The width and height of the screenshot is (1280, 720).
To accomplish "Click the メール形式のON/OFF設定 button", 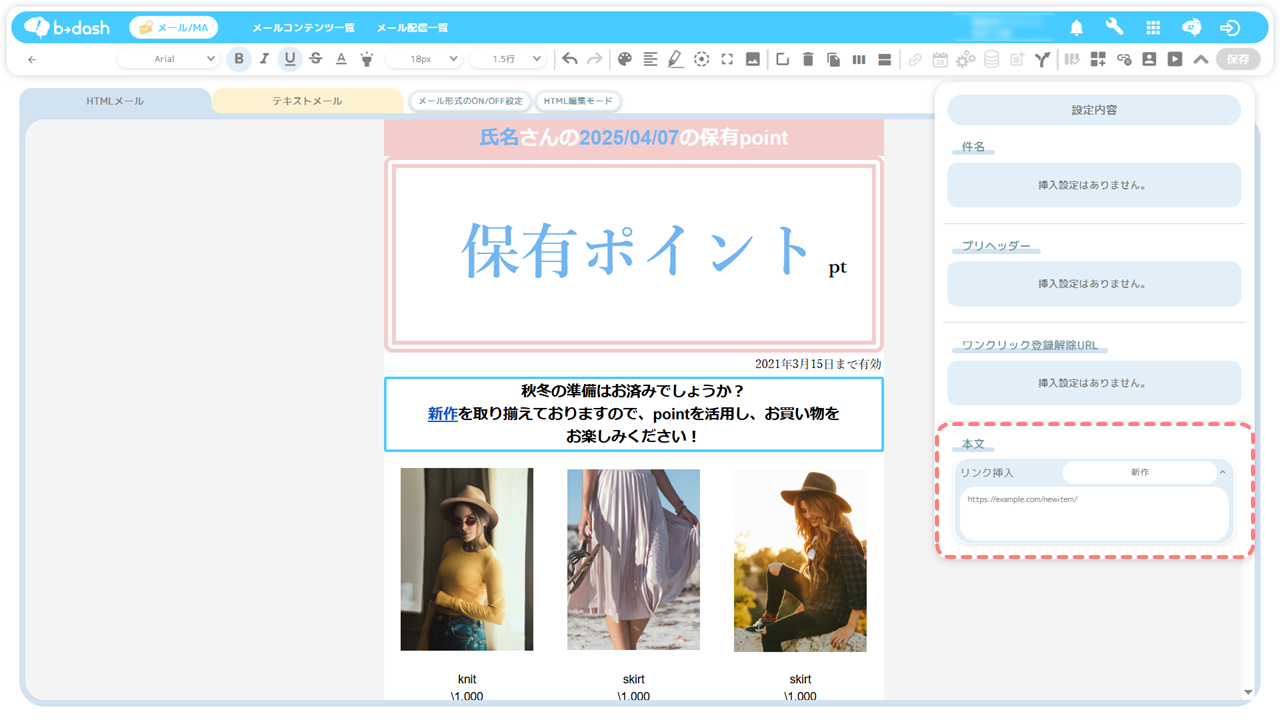I will pos(470,101).
